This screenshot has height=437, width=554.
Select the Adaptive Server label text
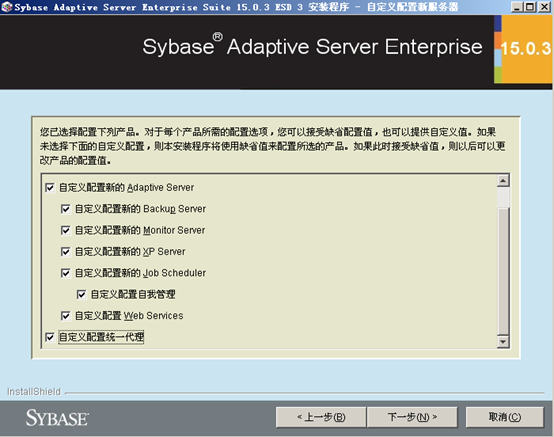pos(126,188)
